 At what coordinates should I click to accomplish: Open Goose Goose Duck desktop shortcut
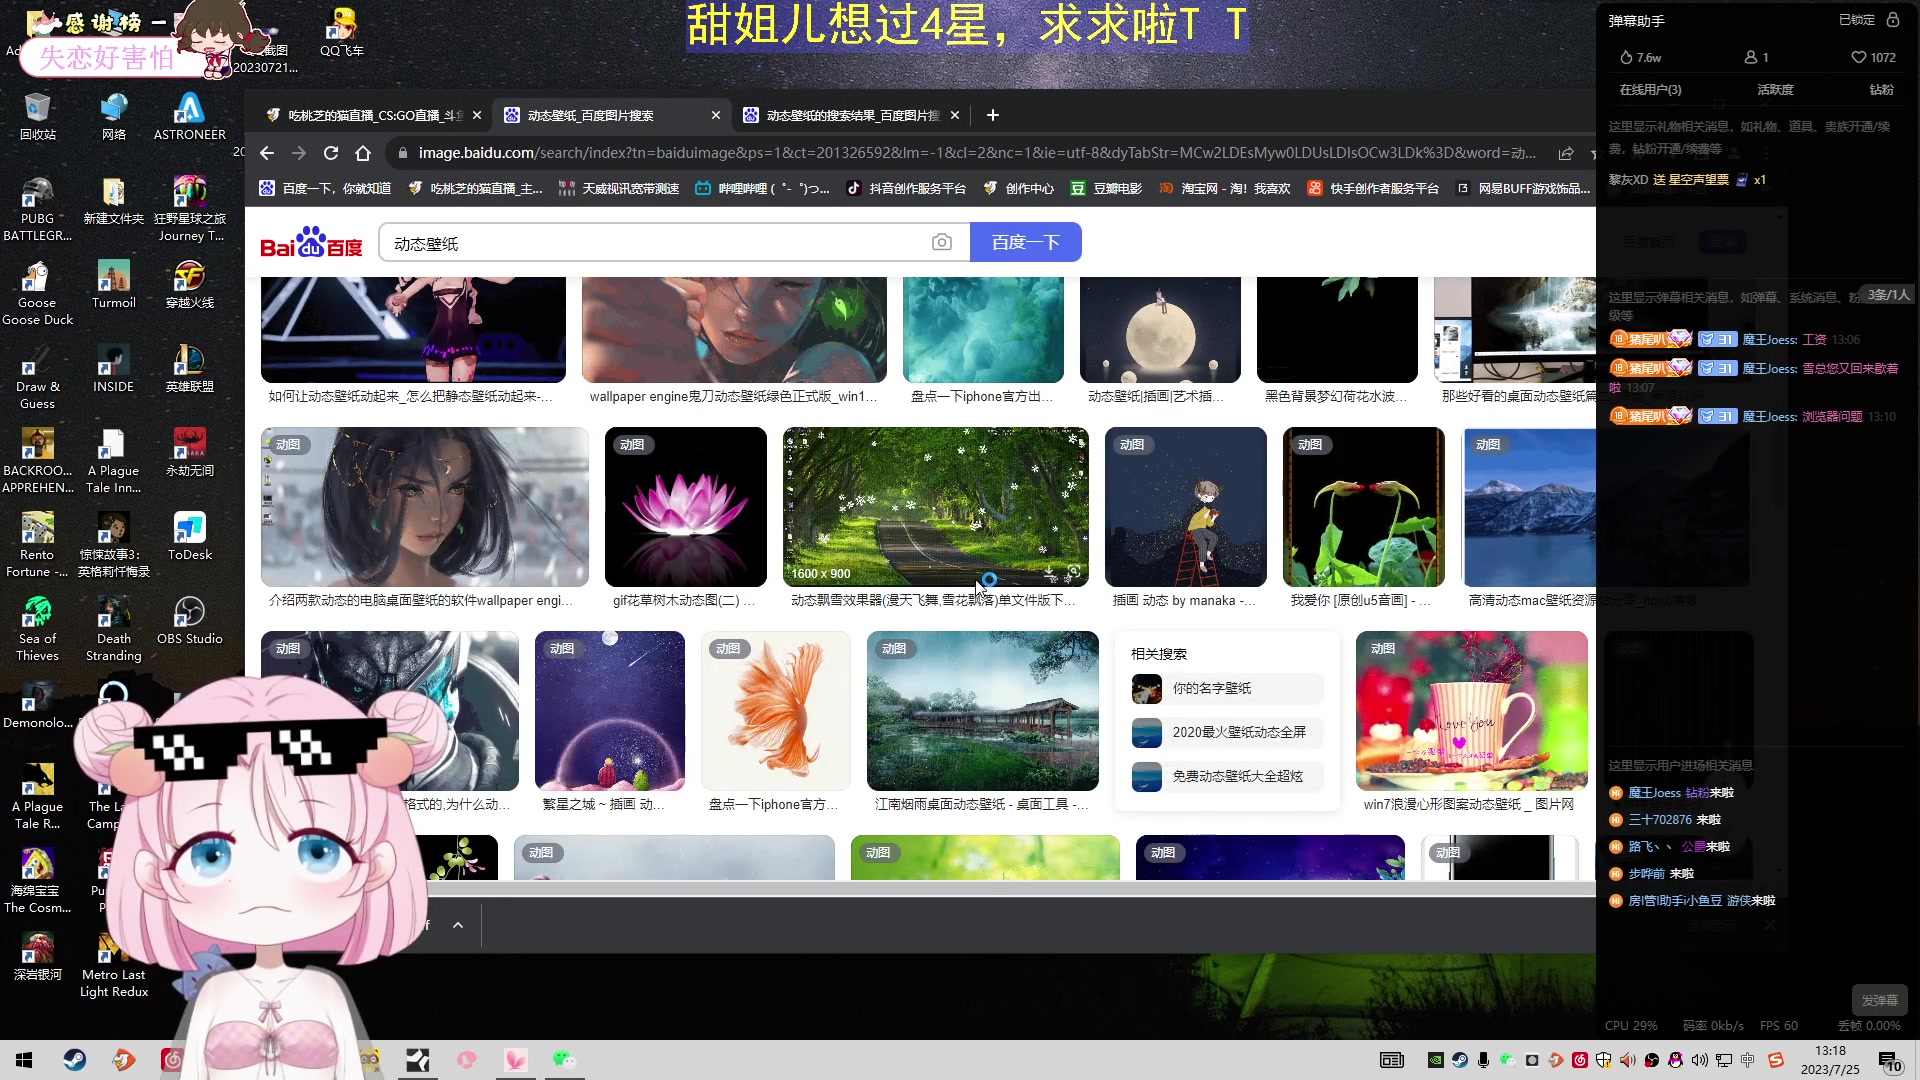point(37,293)
